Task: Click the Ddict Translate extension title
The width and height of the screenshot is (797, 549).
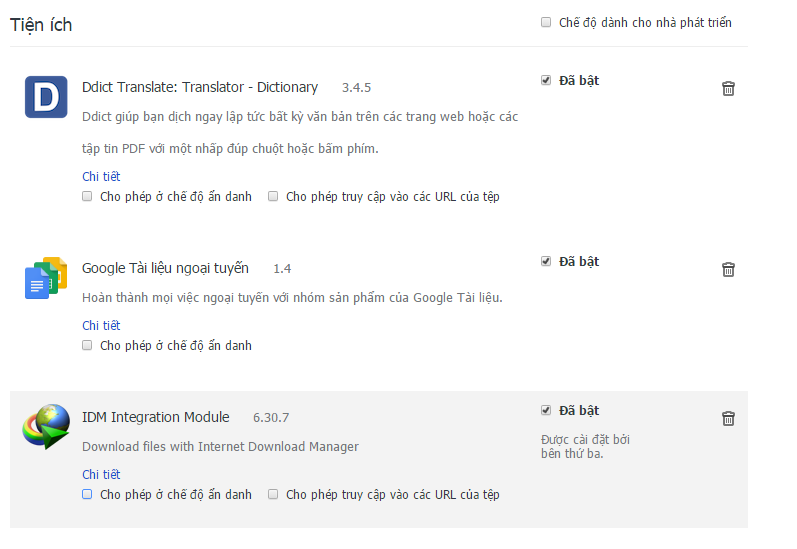Action: (x=200, y=87)
